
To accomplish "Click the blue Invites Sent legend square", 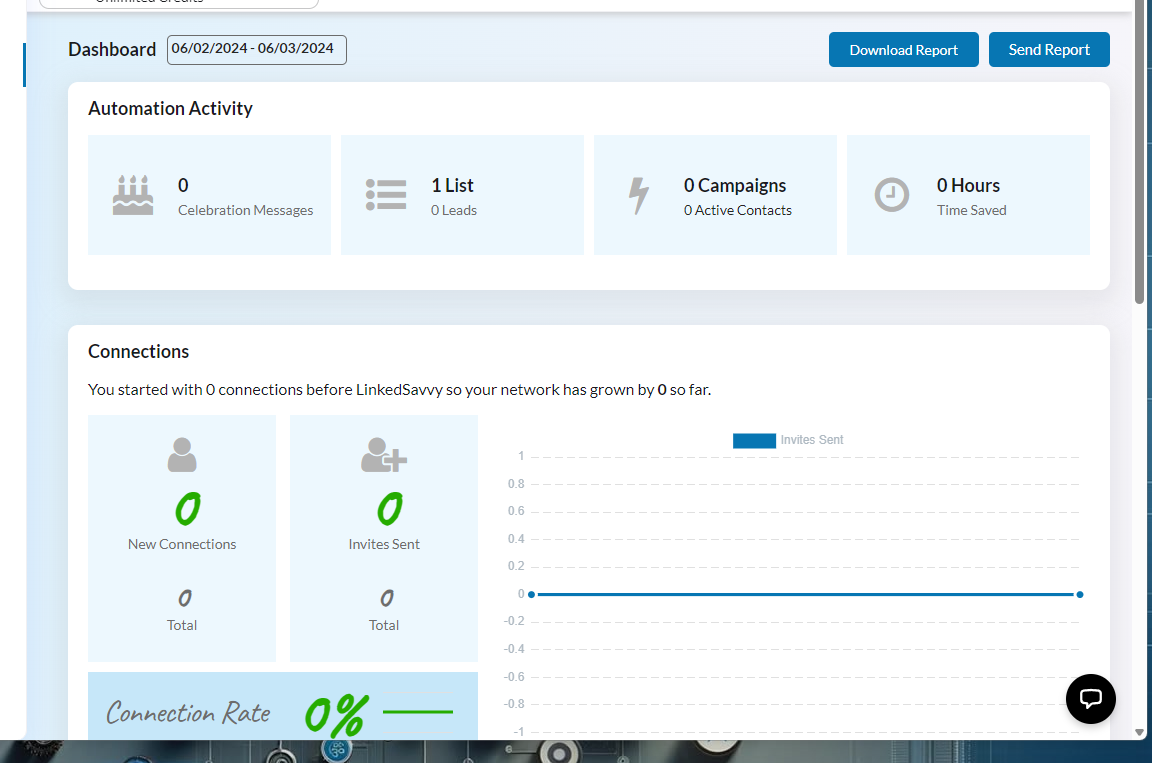I will pos(754,440).
